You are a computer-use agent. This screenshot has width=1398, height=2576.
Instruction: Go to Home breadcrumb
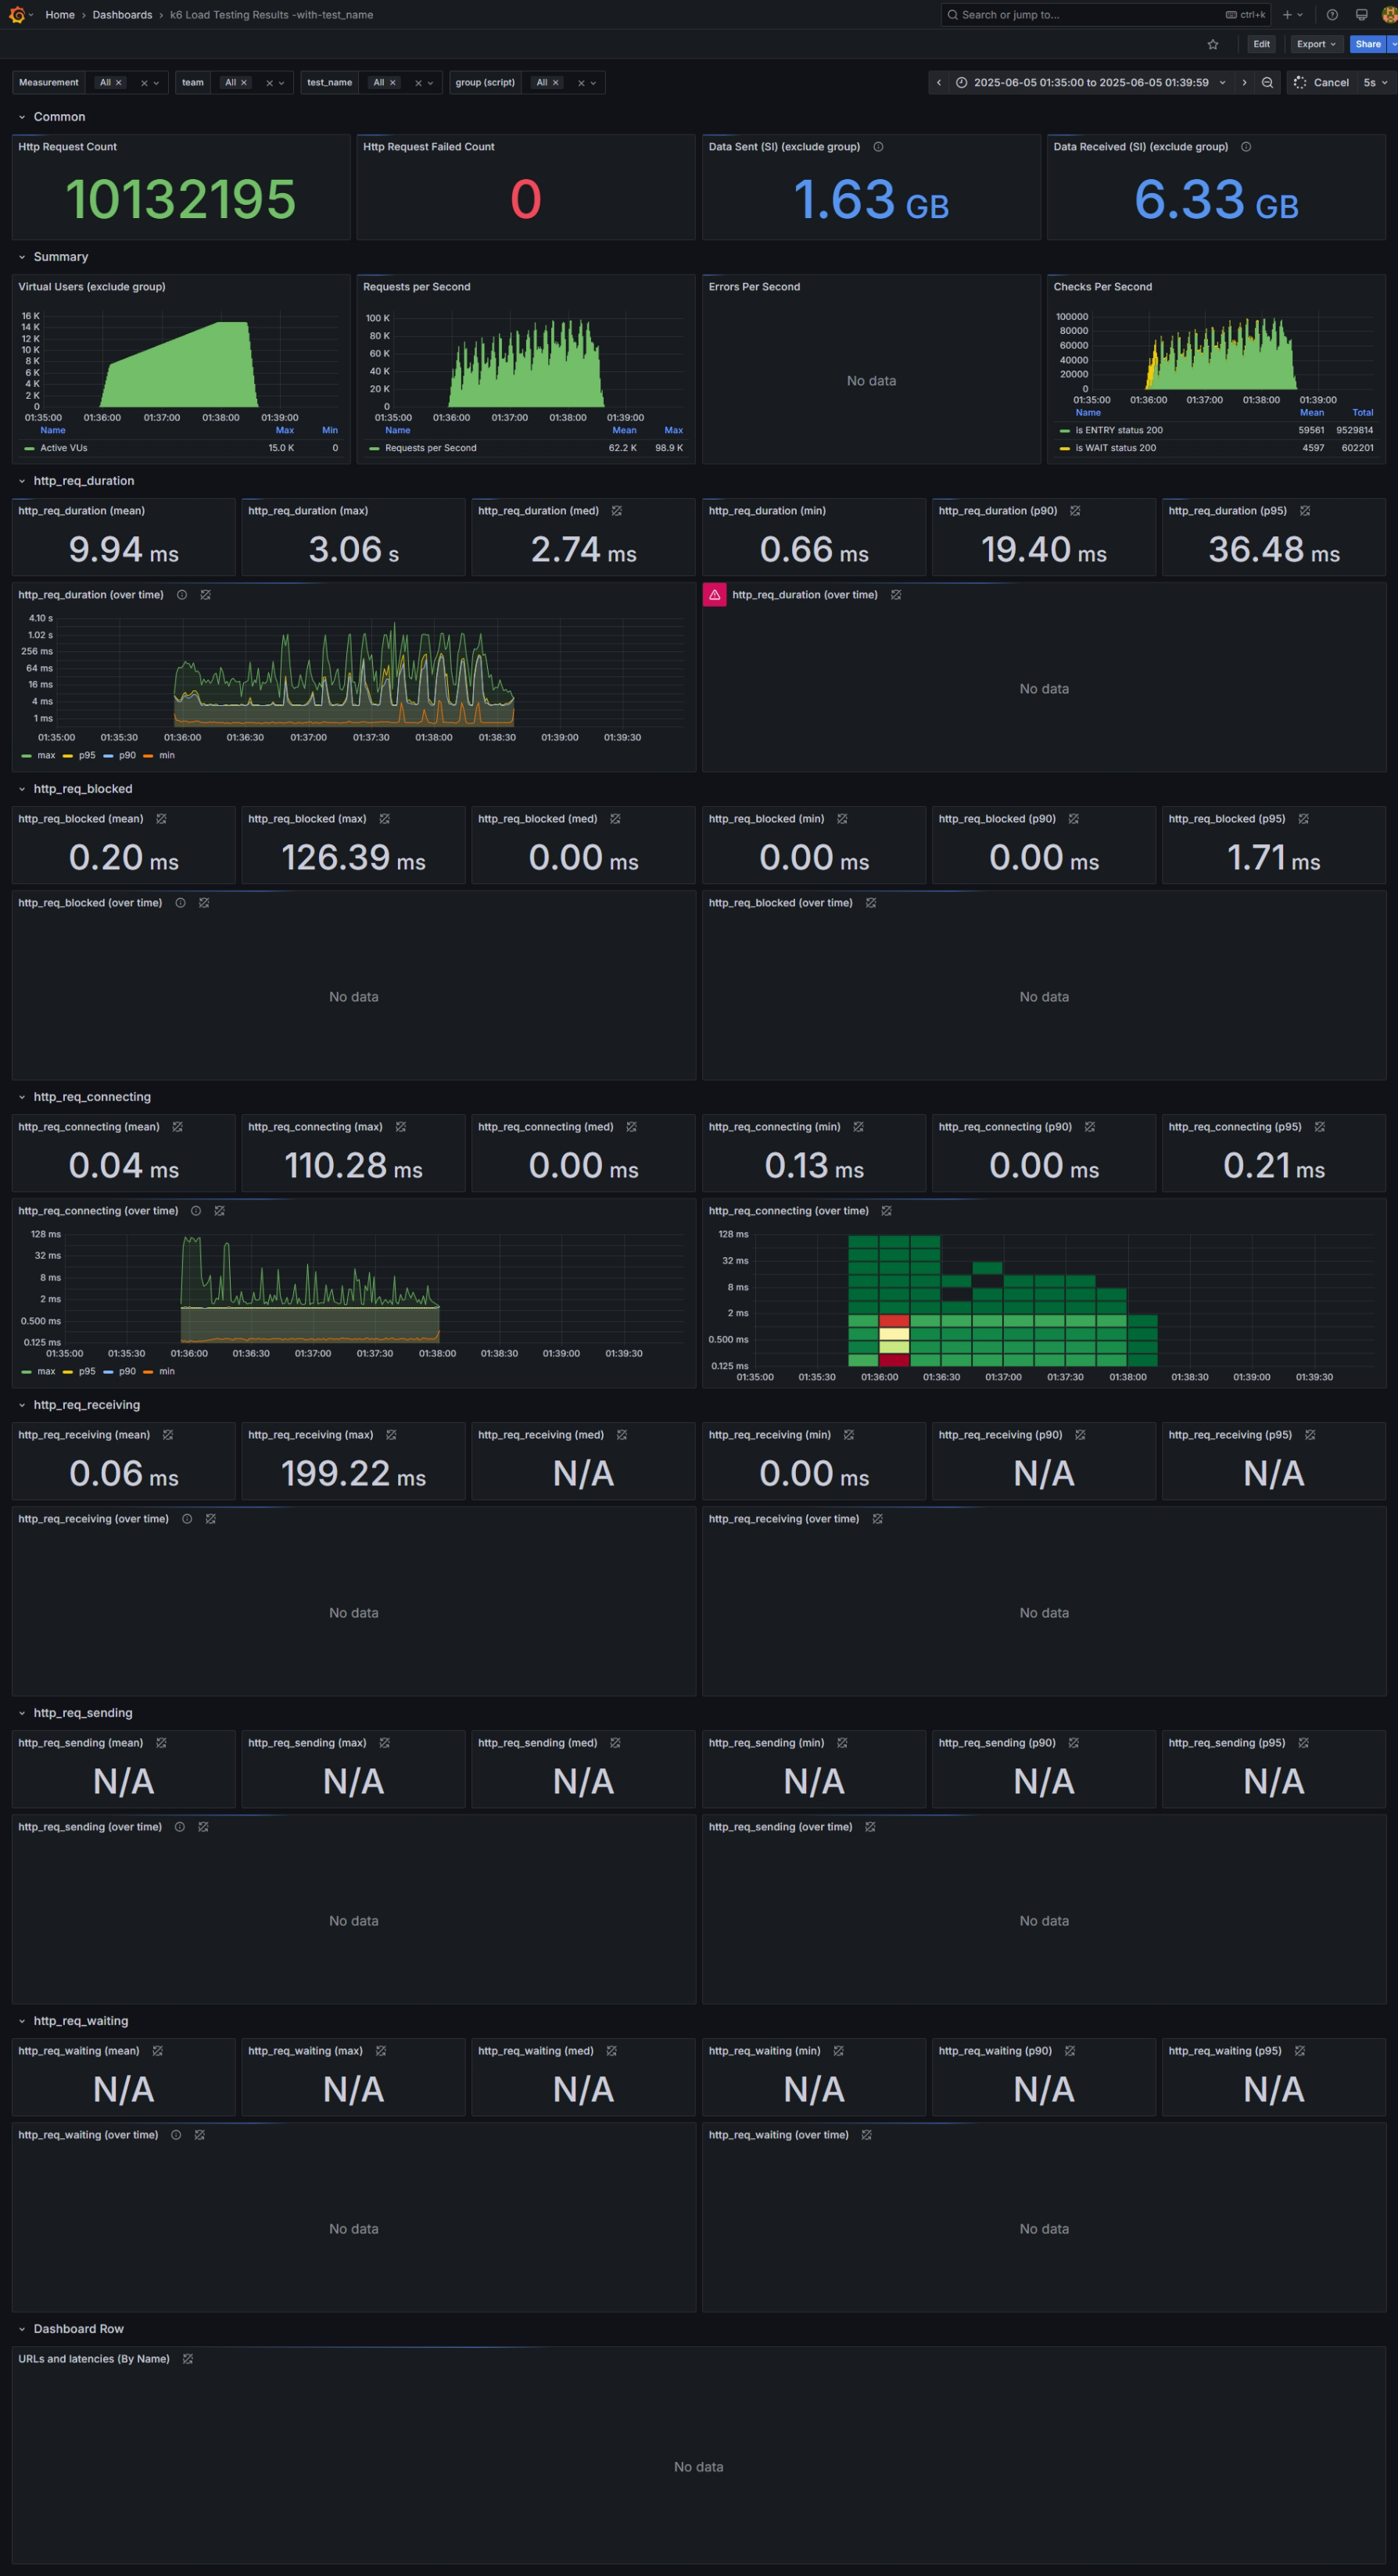60,15
